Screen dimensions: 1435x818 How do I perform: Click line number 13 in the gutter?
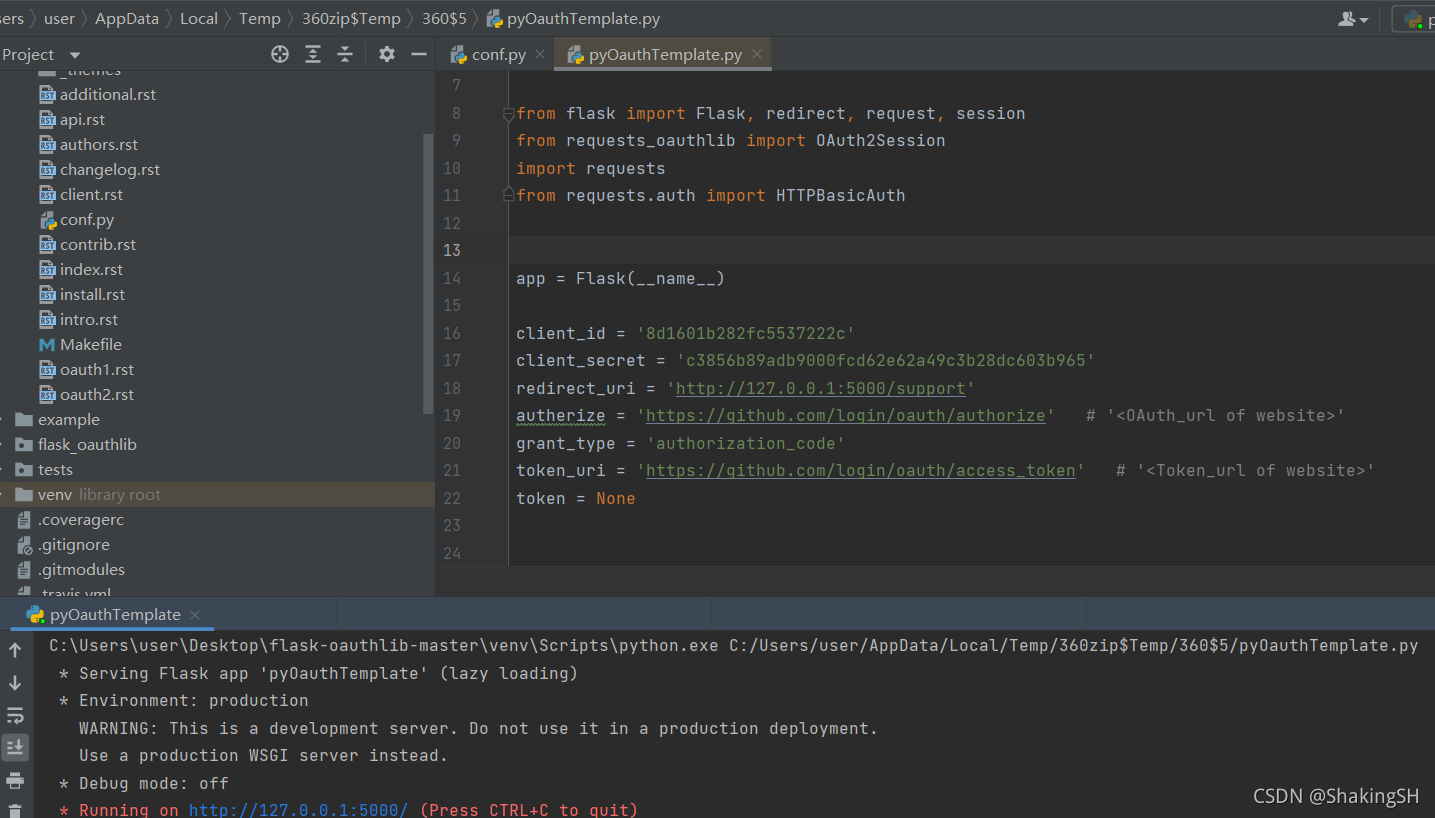point(451,250)
